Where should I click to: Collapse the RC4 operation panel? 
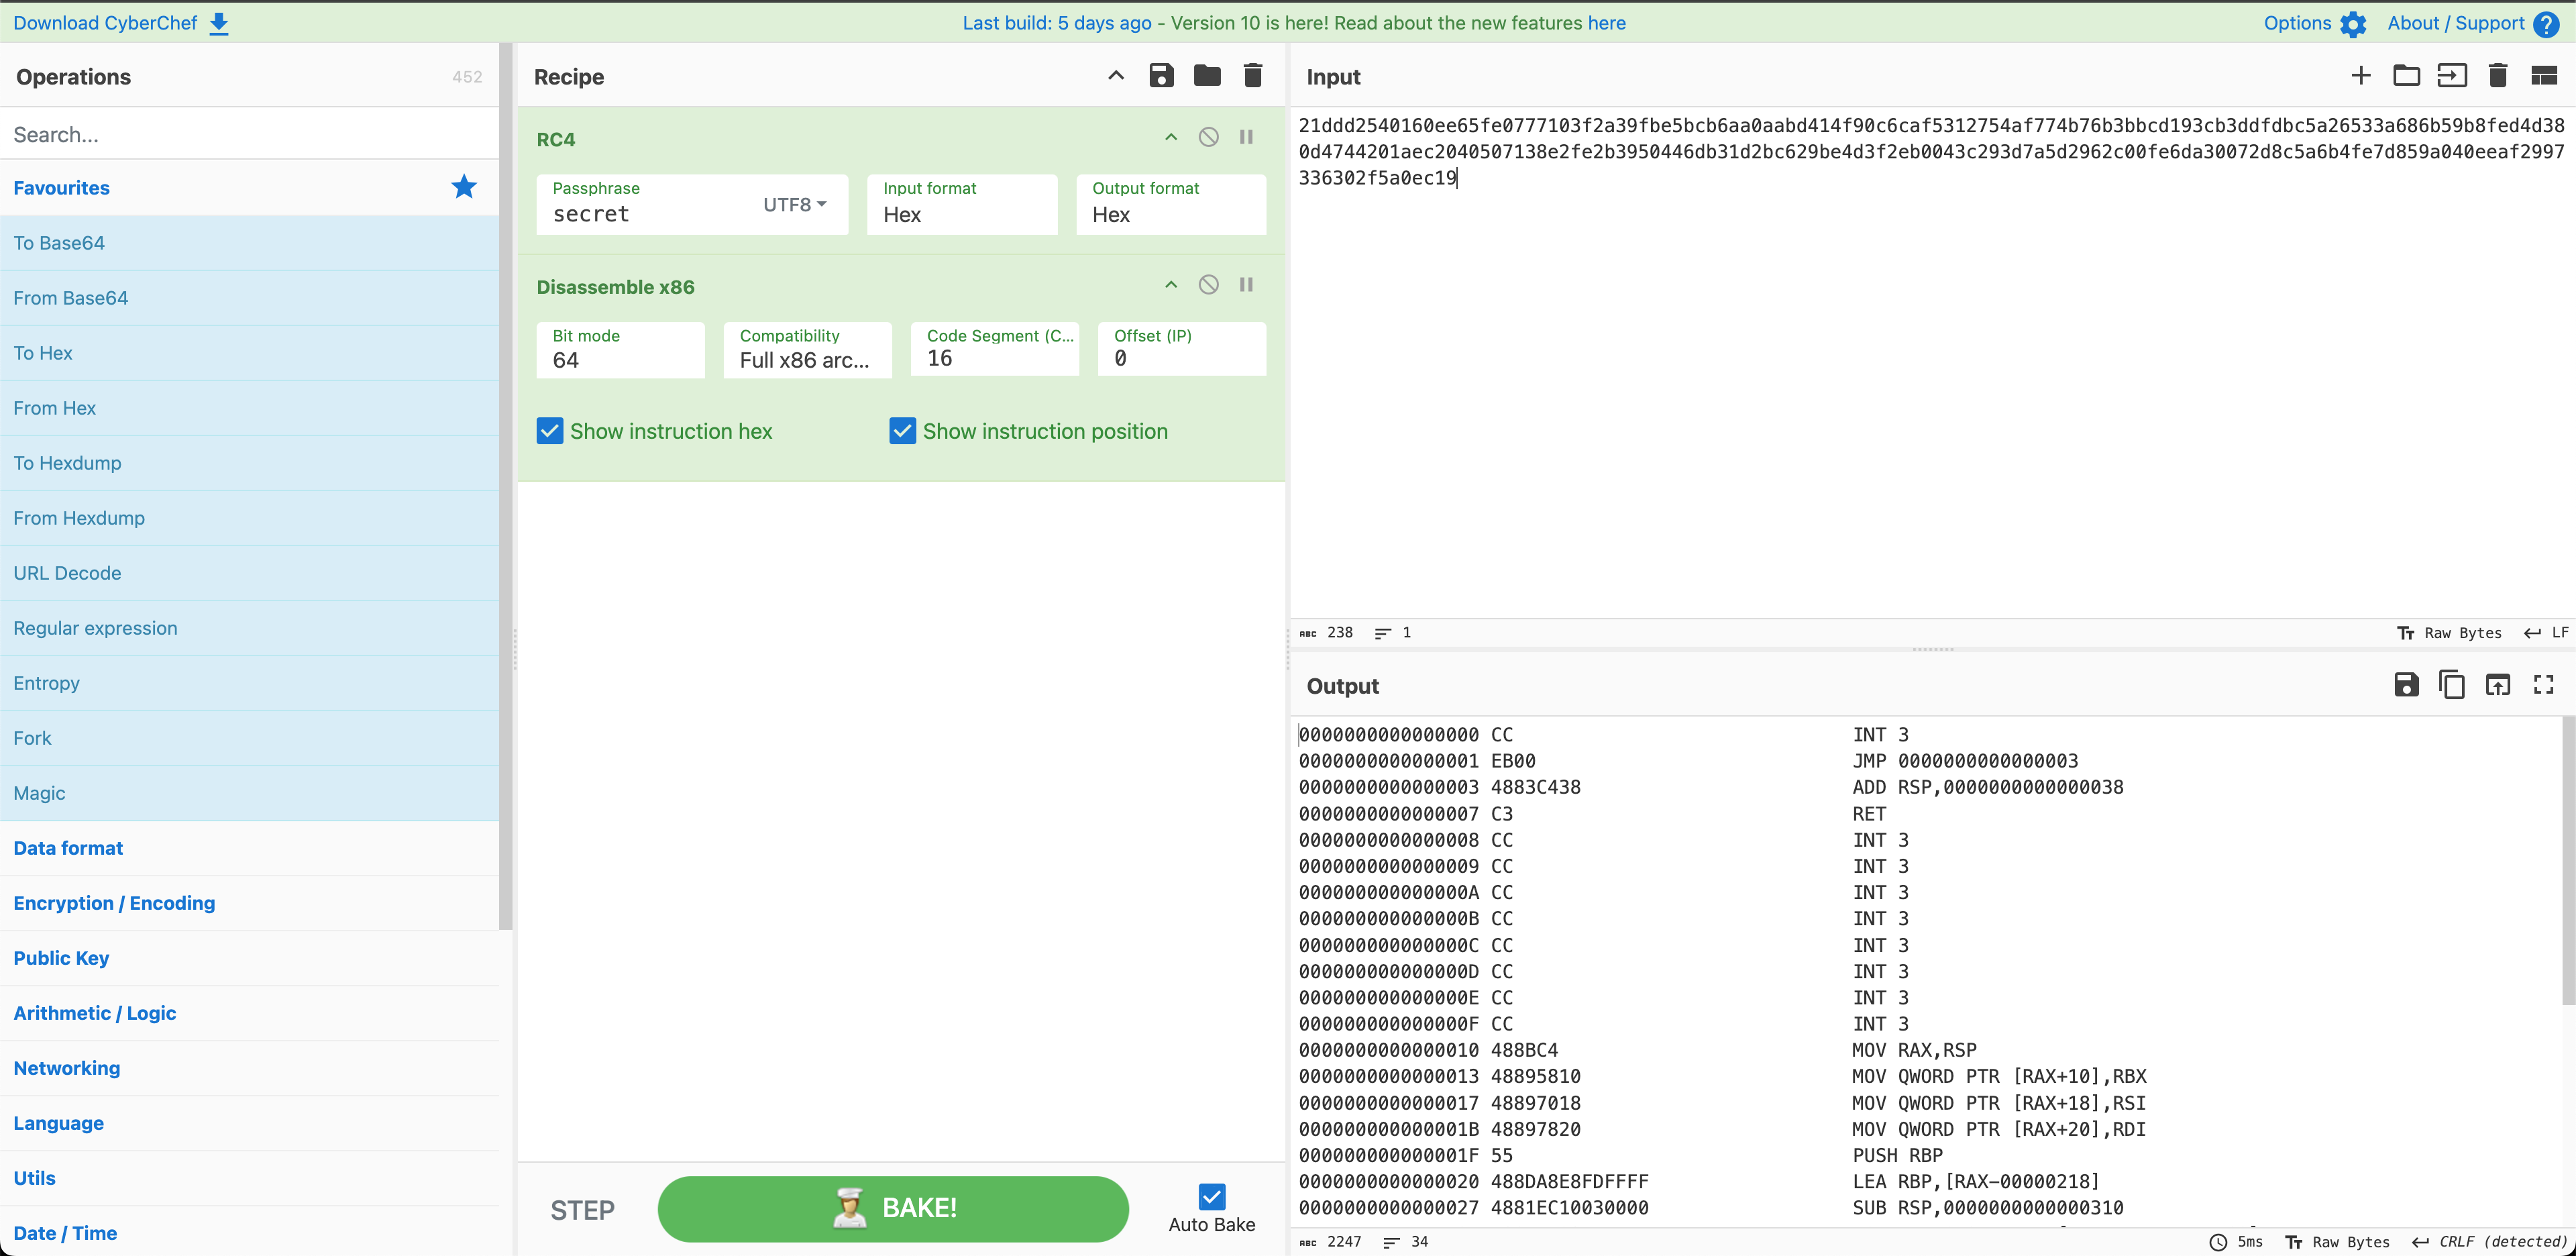pos(1171,138)
